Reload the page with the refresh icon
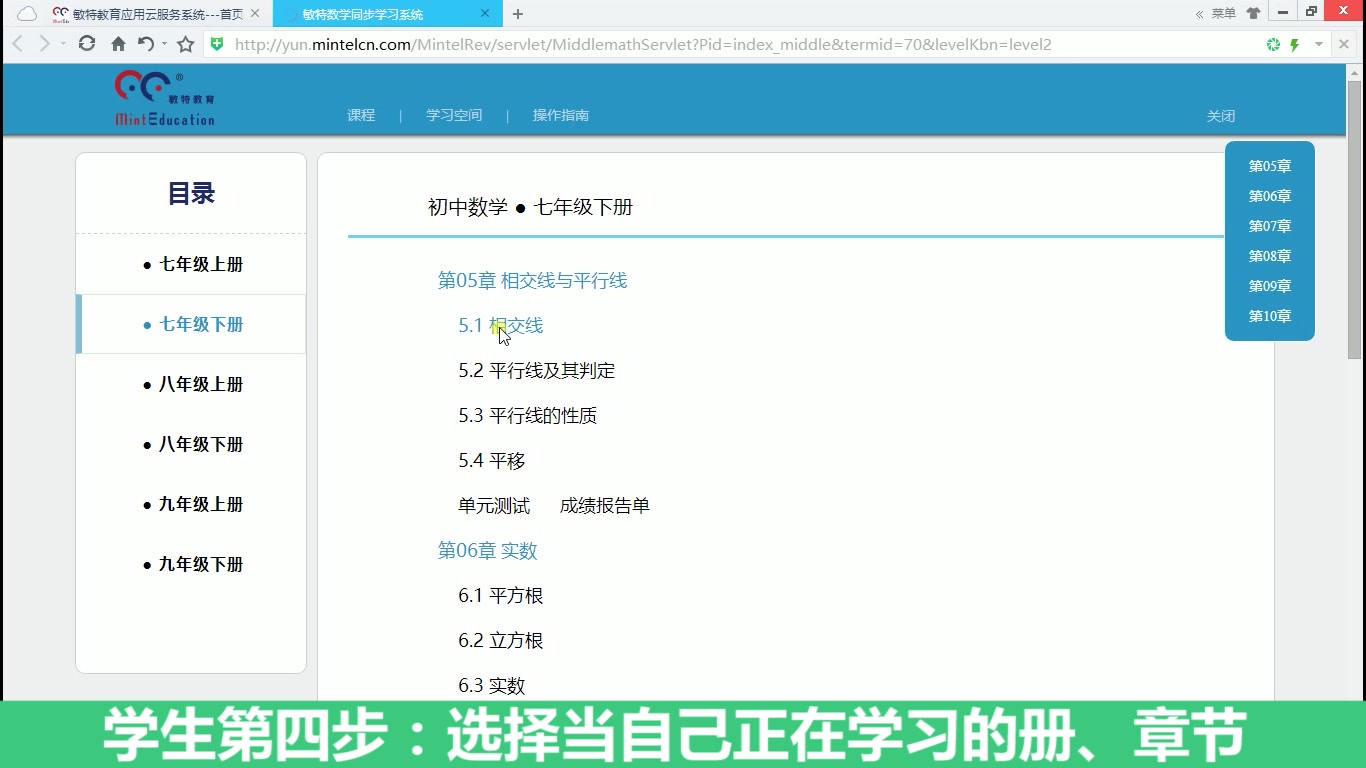The height and width of the screenshot is (768, 1366). pos(87,44)
